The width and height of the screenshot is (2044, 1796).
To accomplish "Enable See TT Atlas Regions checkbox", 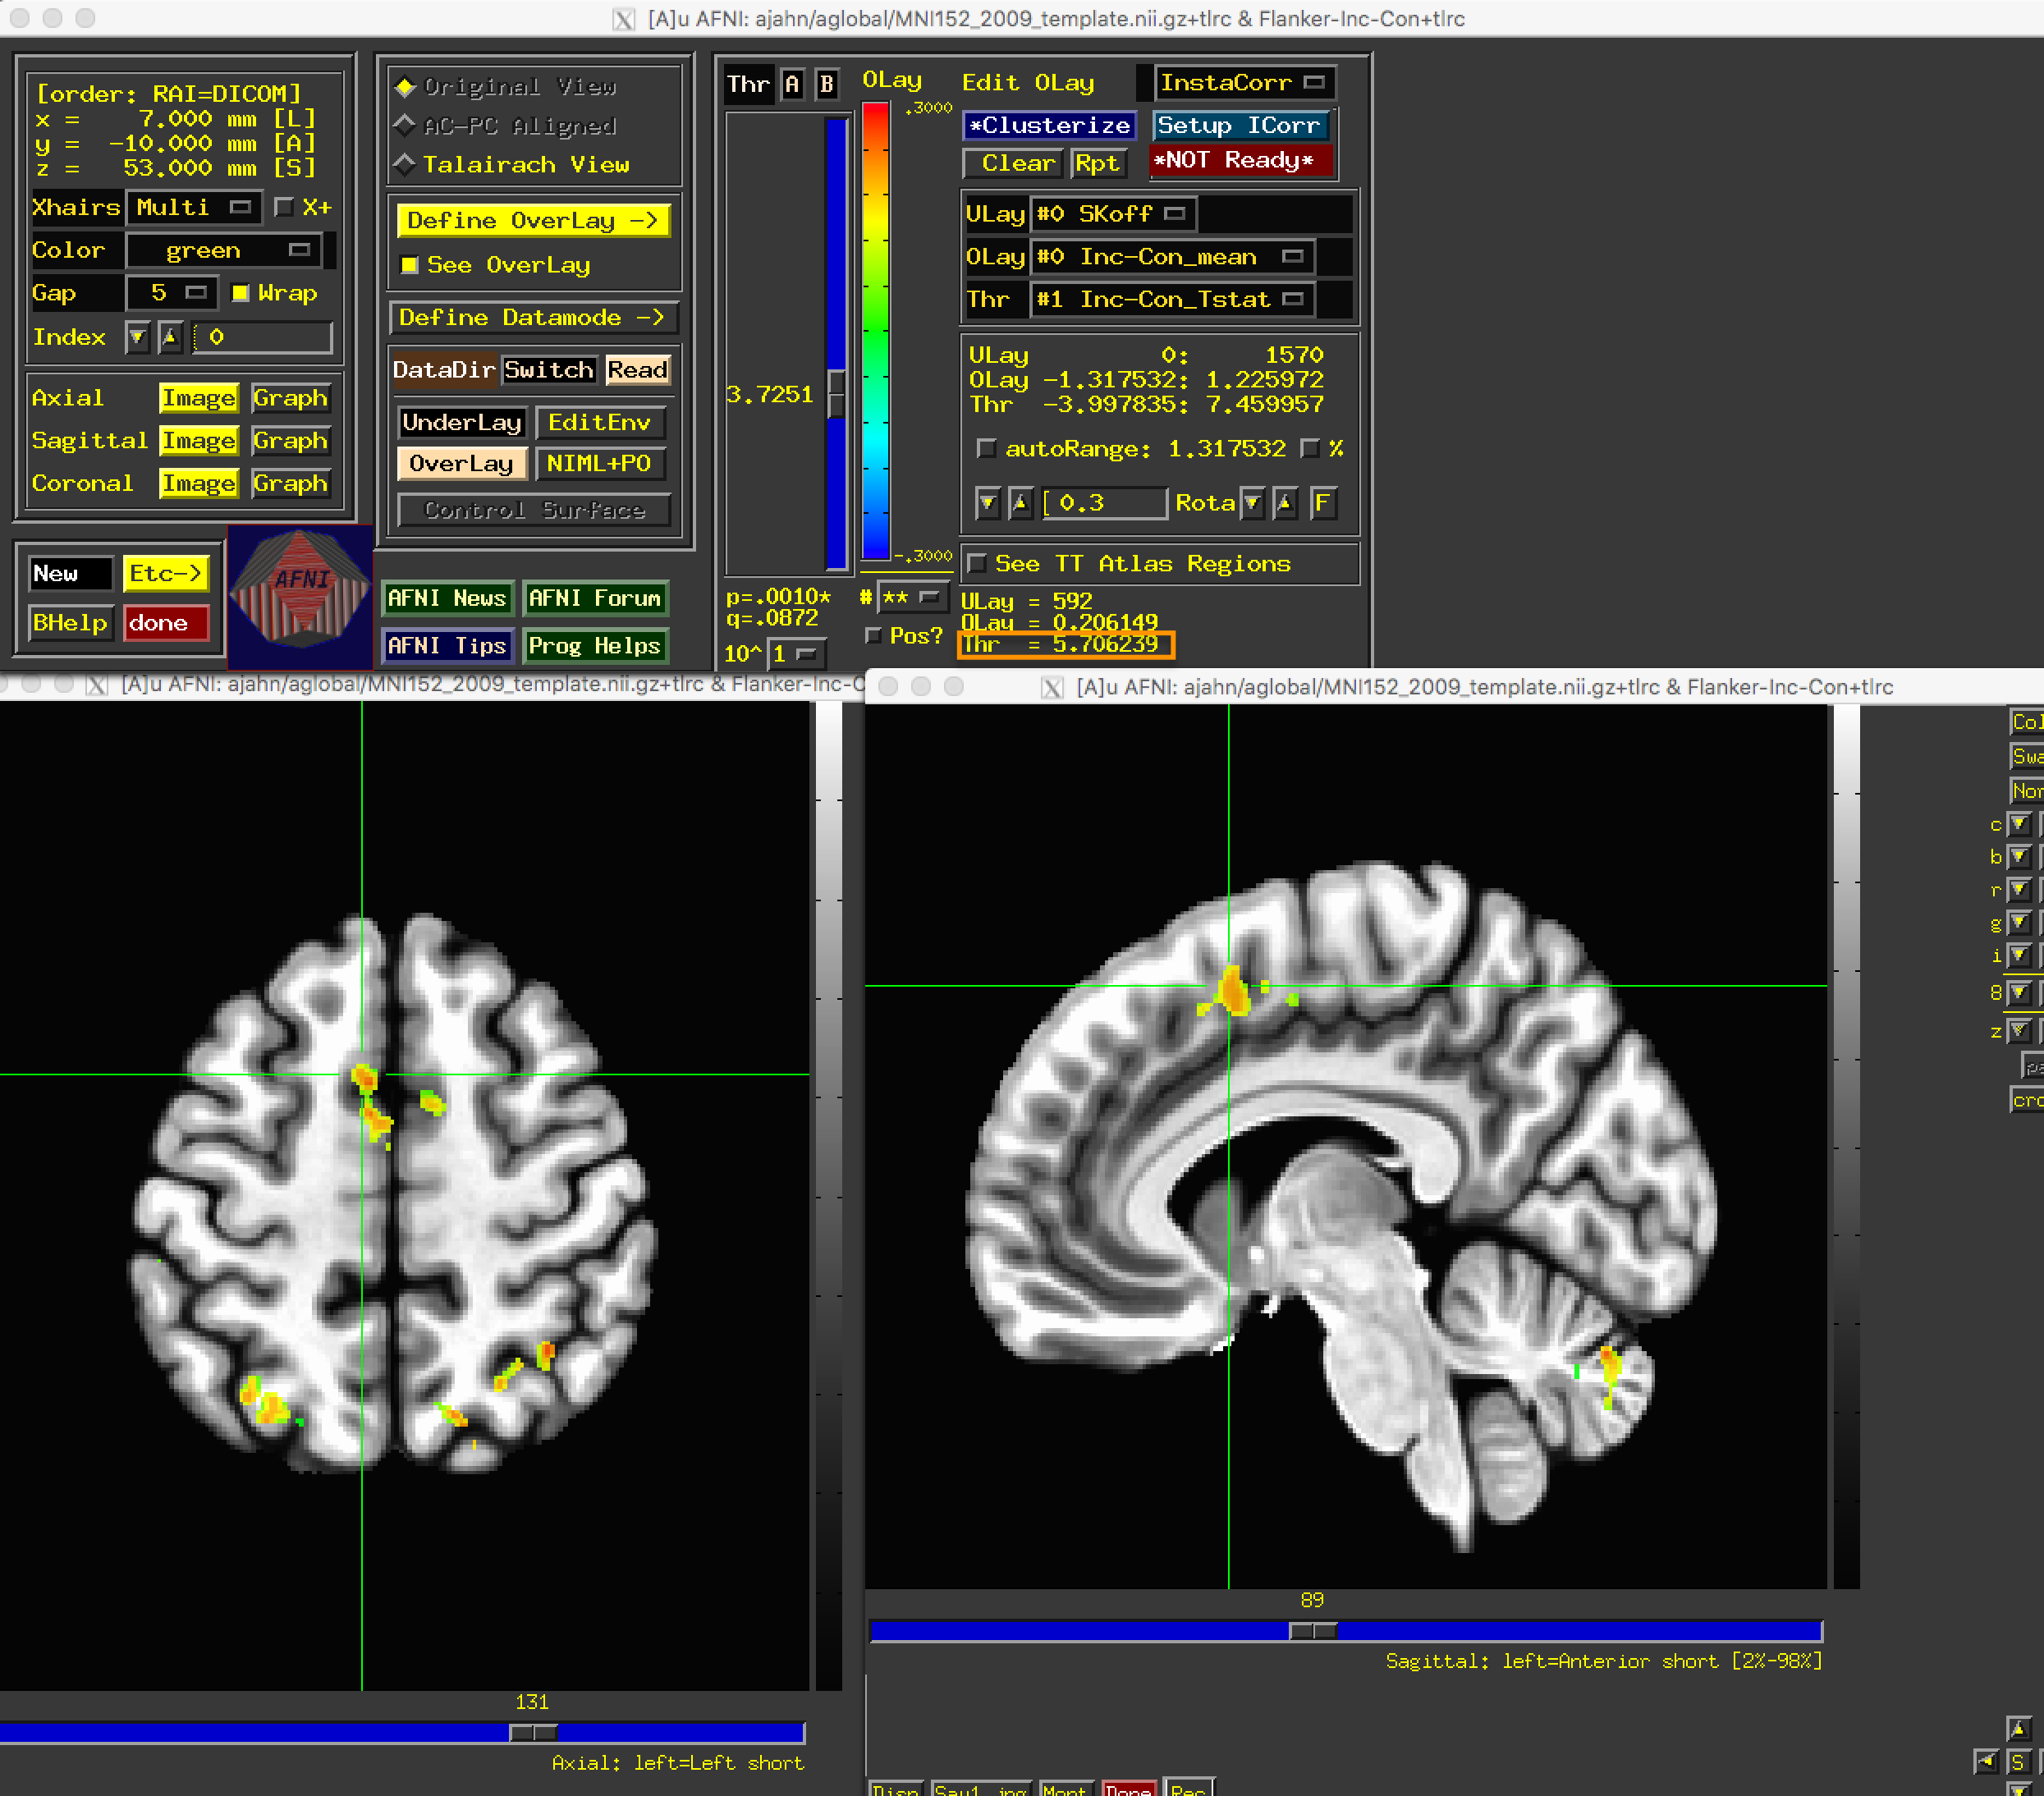I will (x=977, y=564).
